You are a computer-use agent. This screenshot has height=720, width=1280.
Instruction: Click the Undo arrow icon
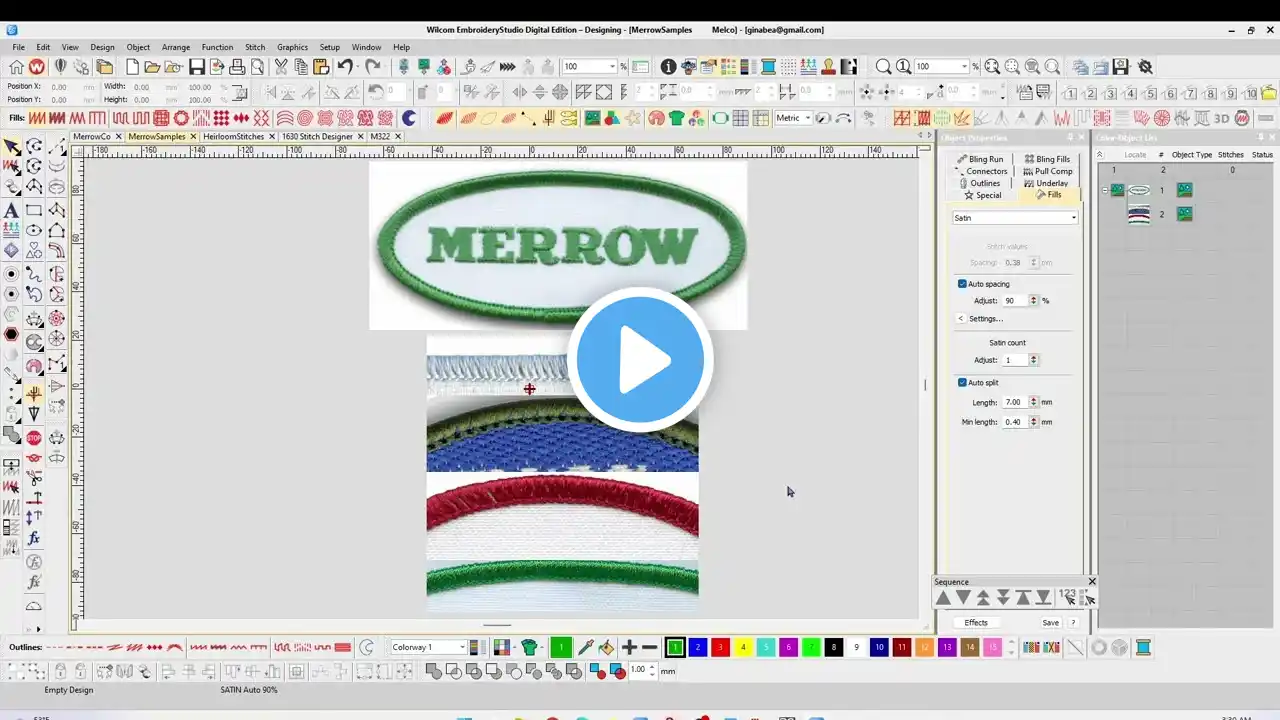coord(345,67)
